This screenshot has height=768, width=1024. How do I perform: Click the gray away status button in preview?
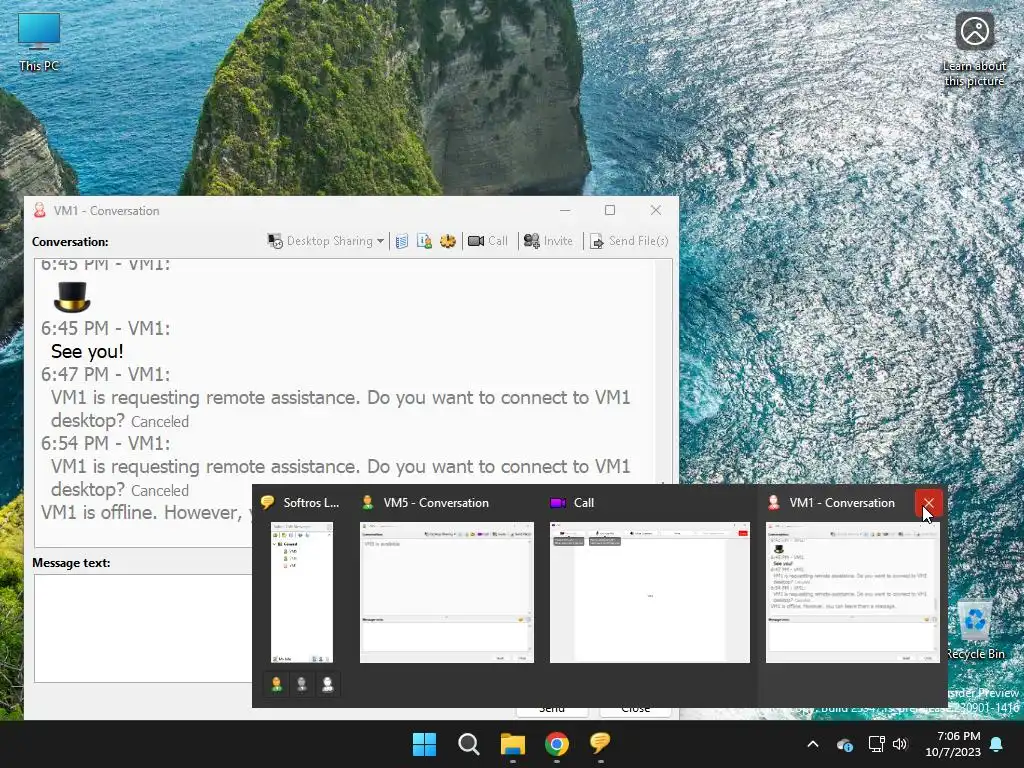[302, 684]
